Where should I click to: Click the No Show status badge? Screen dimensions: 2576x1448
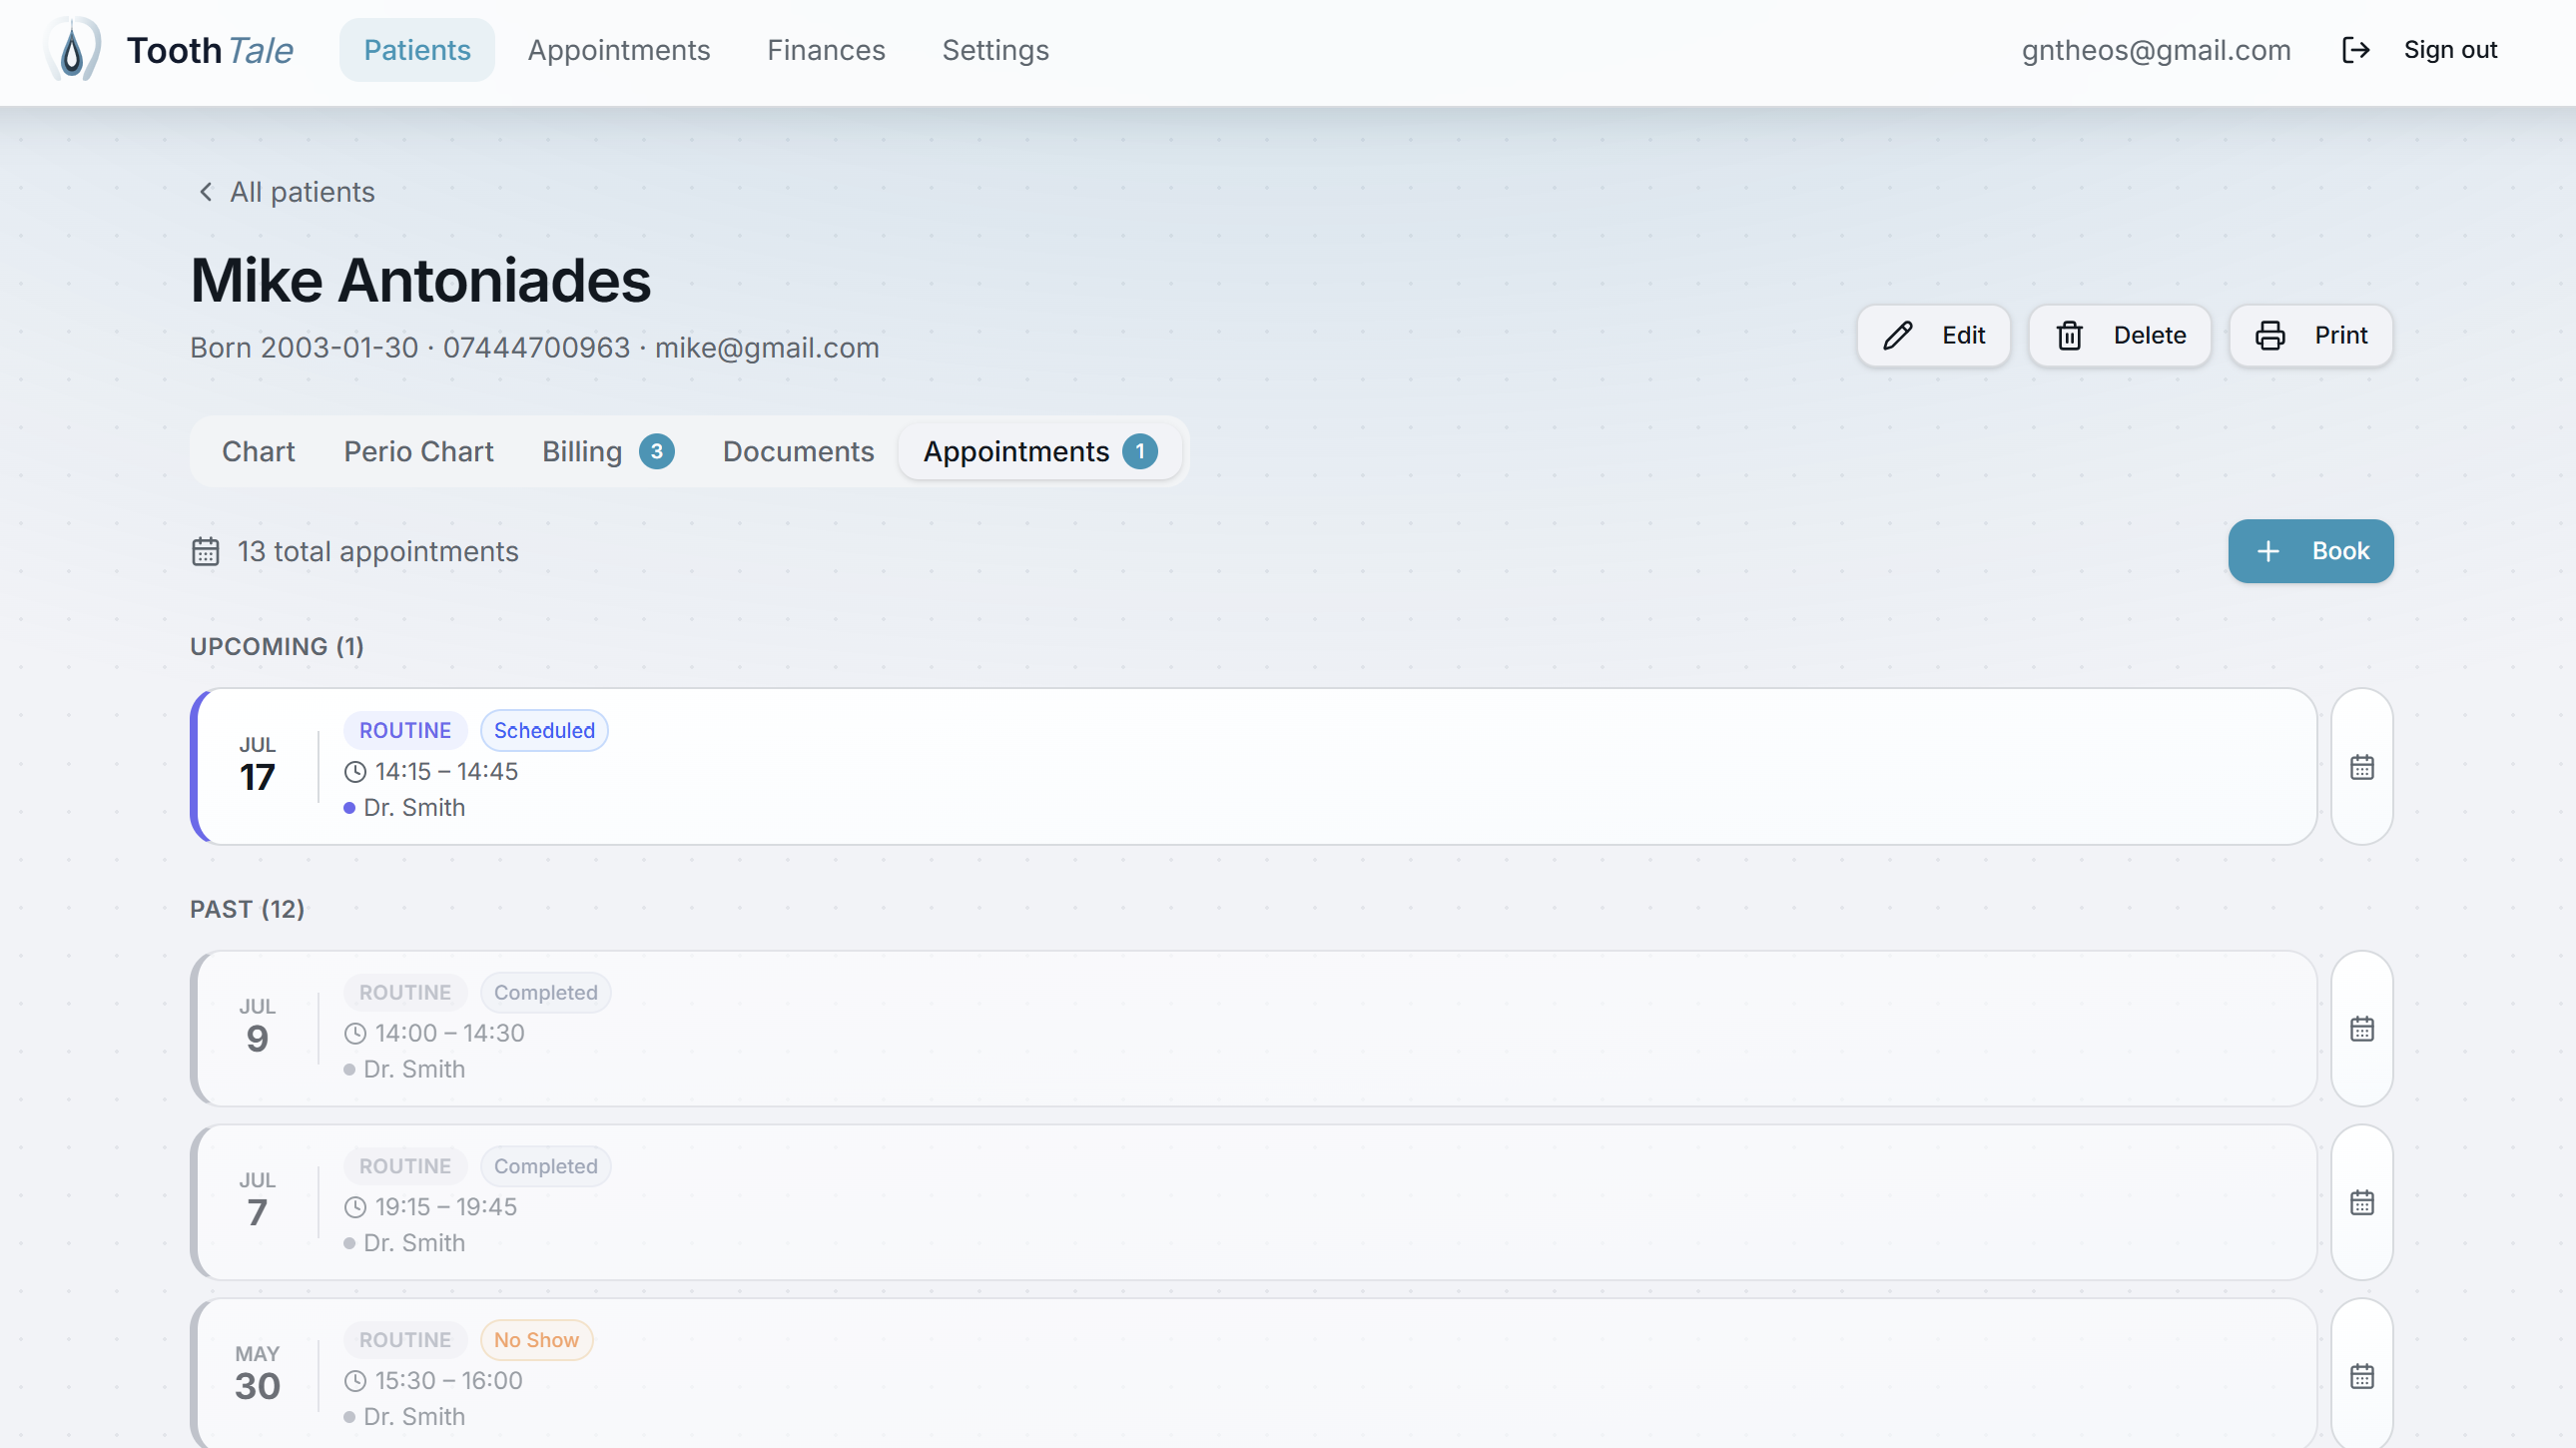point(536,1341)
